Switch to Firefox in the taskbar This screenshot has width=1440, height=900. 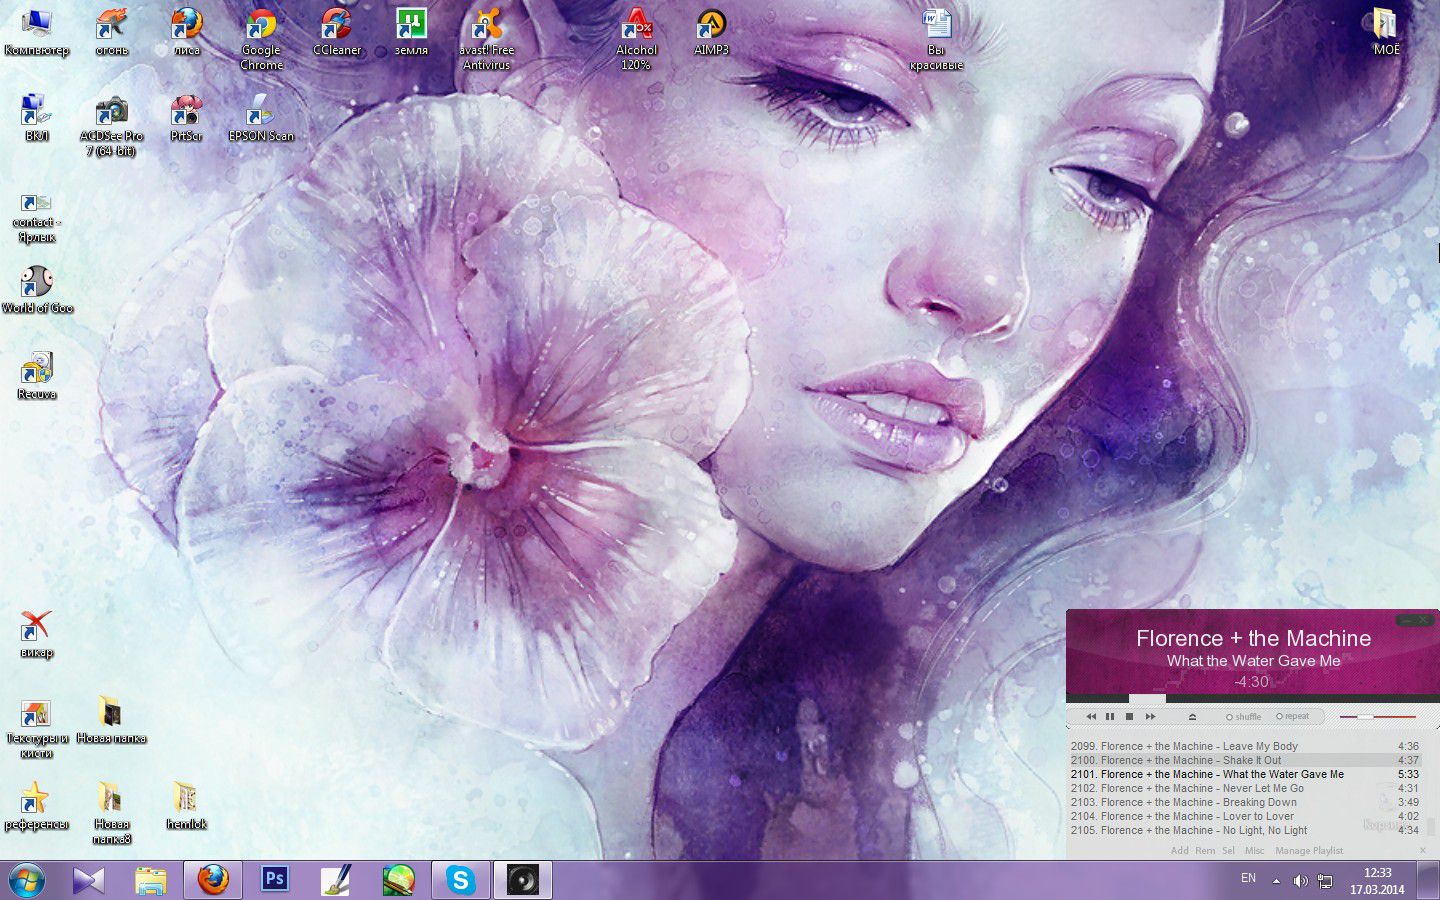pos(212,880)
